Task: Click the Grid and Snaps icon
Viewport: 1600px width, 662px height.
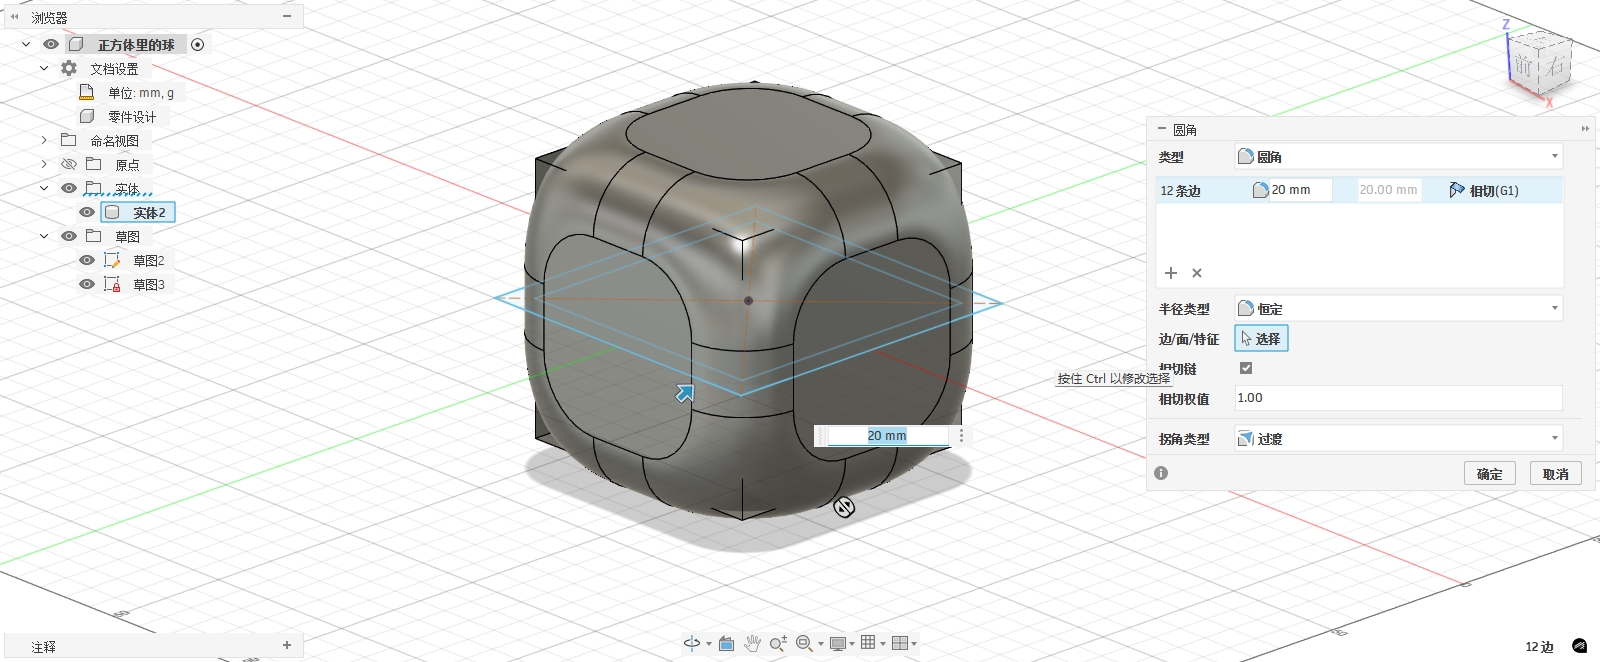Action: 868,643
